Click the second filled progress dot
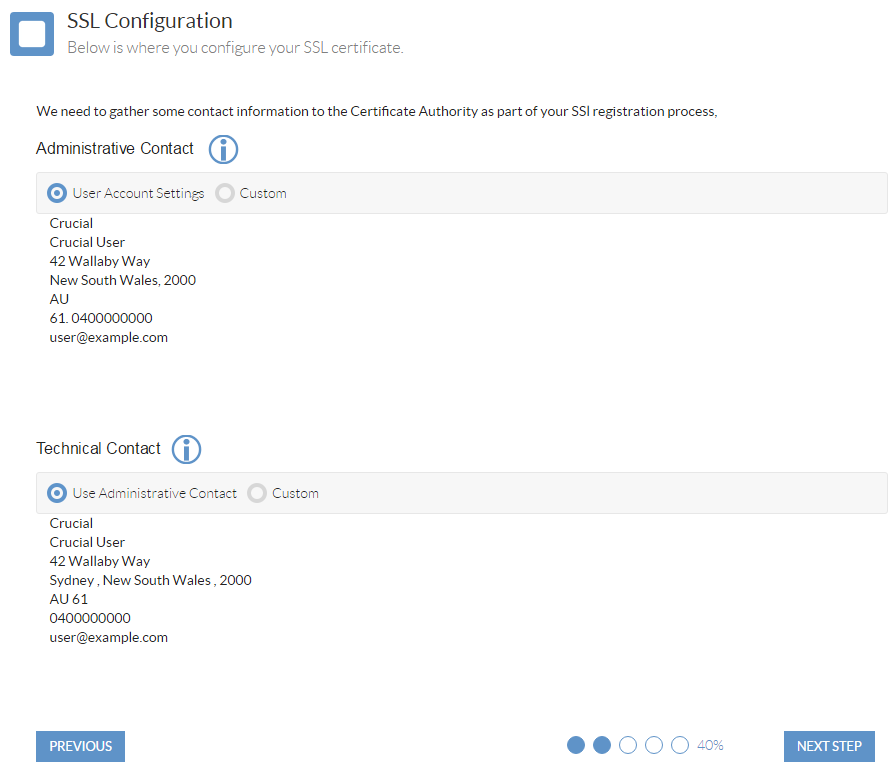The width and height of the screenshot is (893, 778). tap(602, 745)
